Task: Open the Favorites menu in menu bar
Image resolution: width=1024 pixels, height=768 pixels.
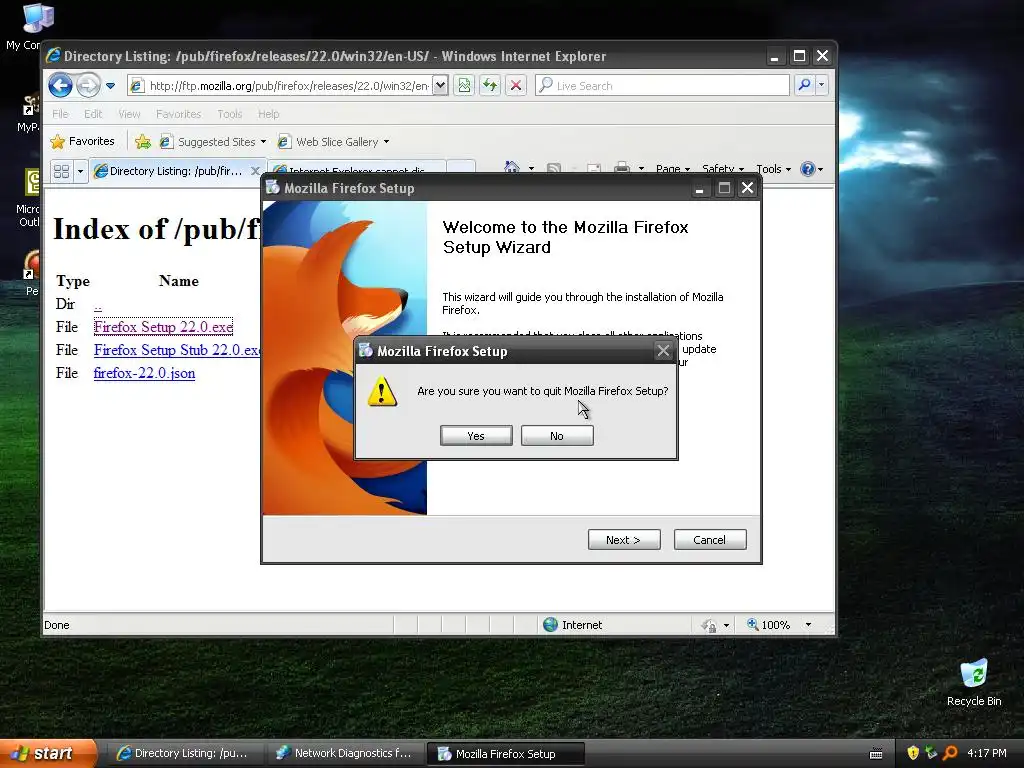Action: pyautogui.click(x=178, y=114)
